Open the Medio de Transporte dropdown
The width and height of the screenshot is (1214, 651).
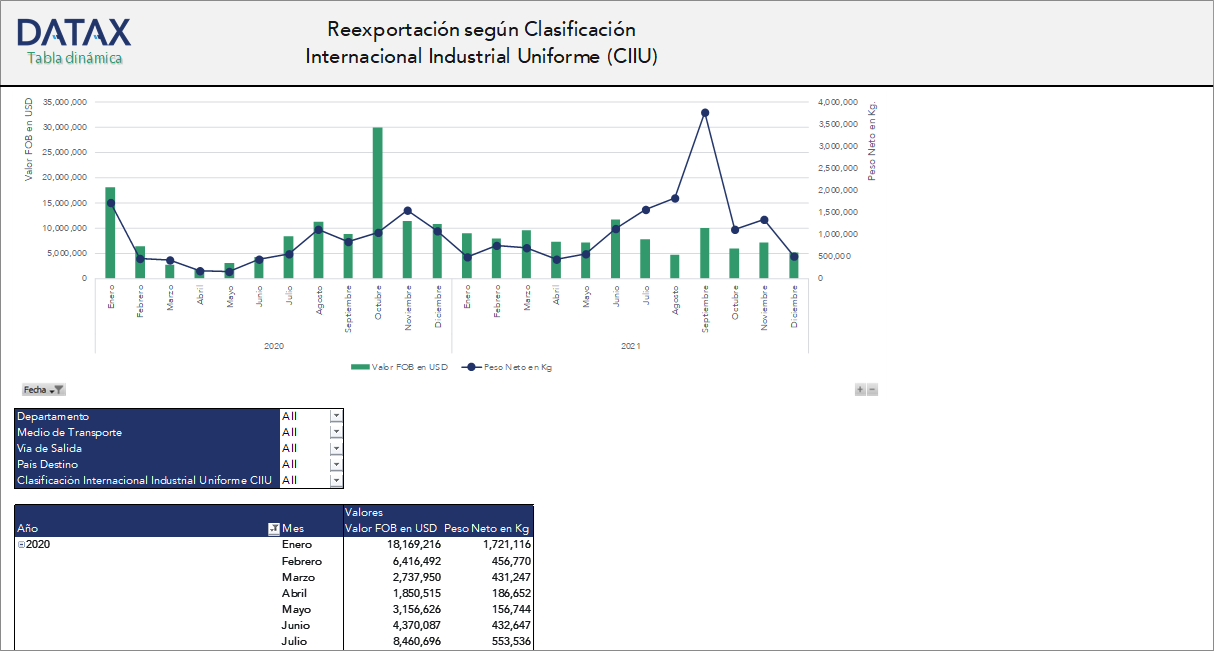pyautogui.click(x=336, y=432)
